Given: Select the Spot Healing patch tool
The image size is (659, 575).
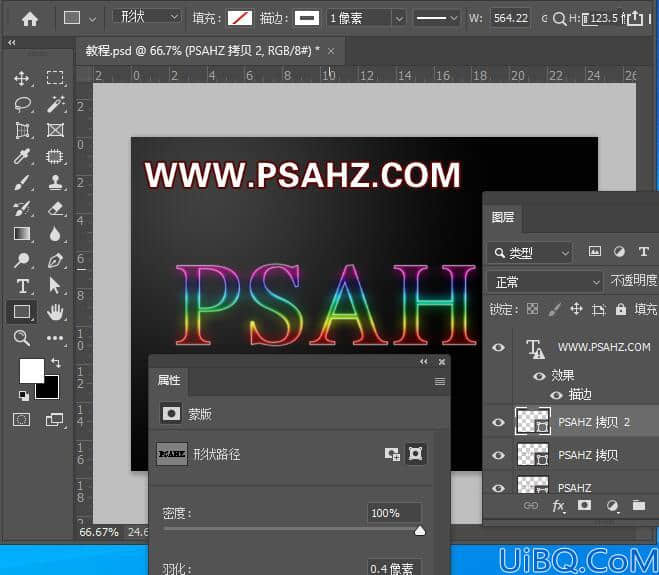Looking at the screenshot, I should pyautogui.click(x=55, y=156).
